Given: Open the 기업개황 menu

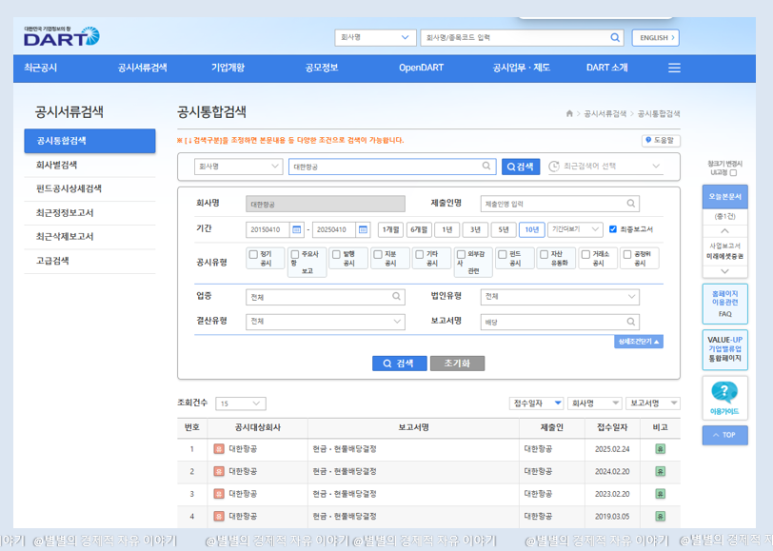Looking at the screenshot, I should (x=228, y=68).
